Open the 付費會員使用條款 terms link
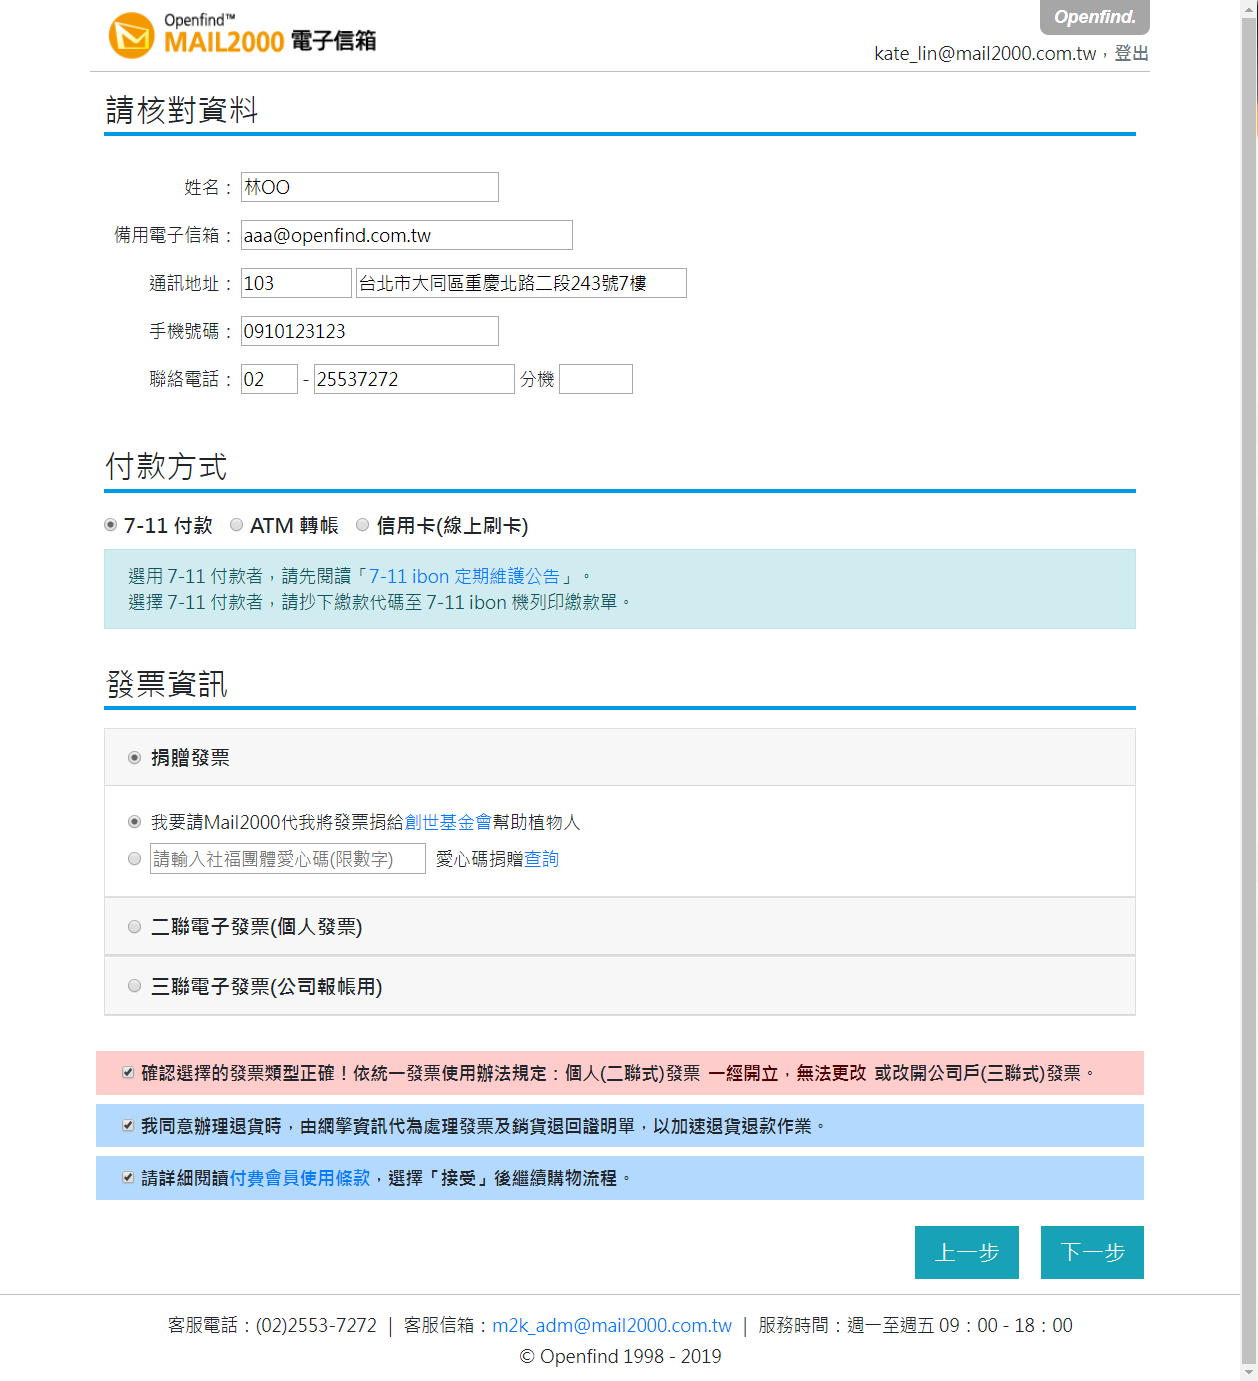Viewport: 1258px width, 1381px height. (300, 1178)
